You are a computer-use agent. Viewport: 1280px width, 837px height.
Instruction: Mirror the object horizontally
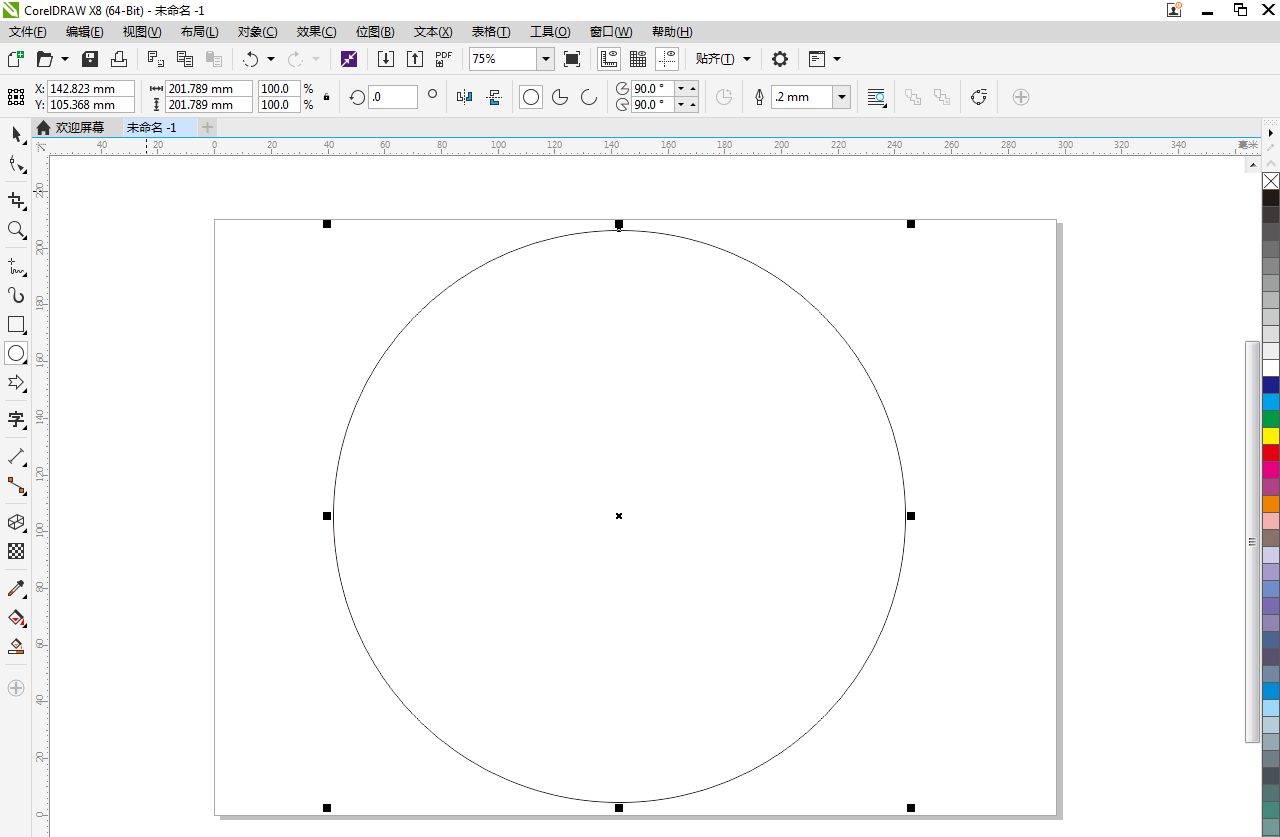[x=464, y=97]
